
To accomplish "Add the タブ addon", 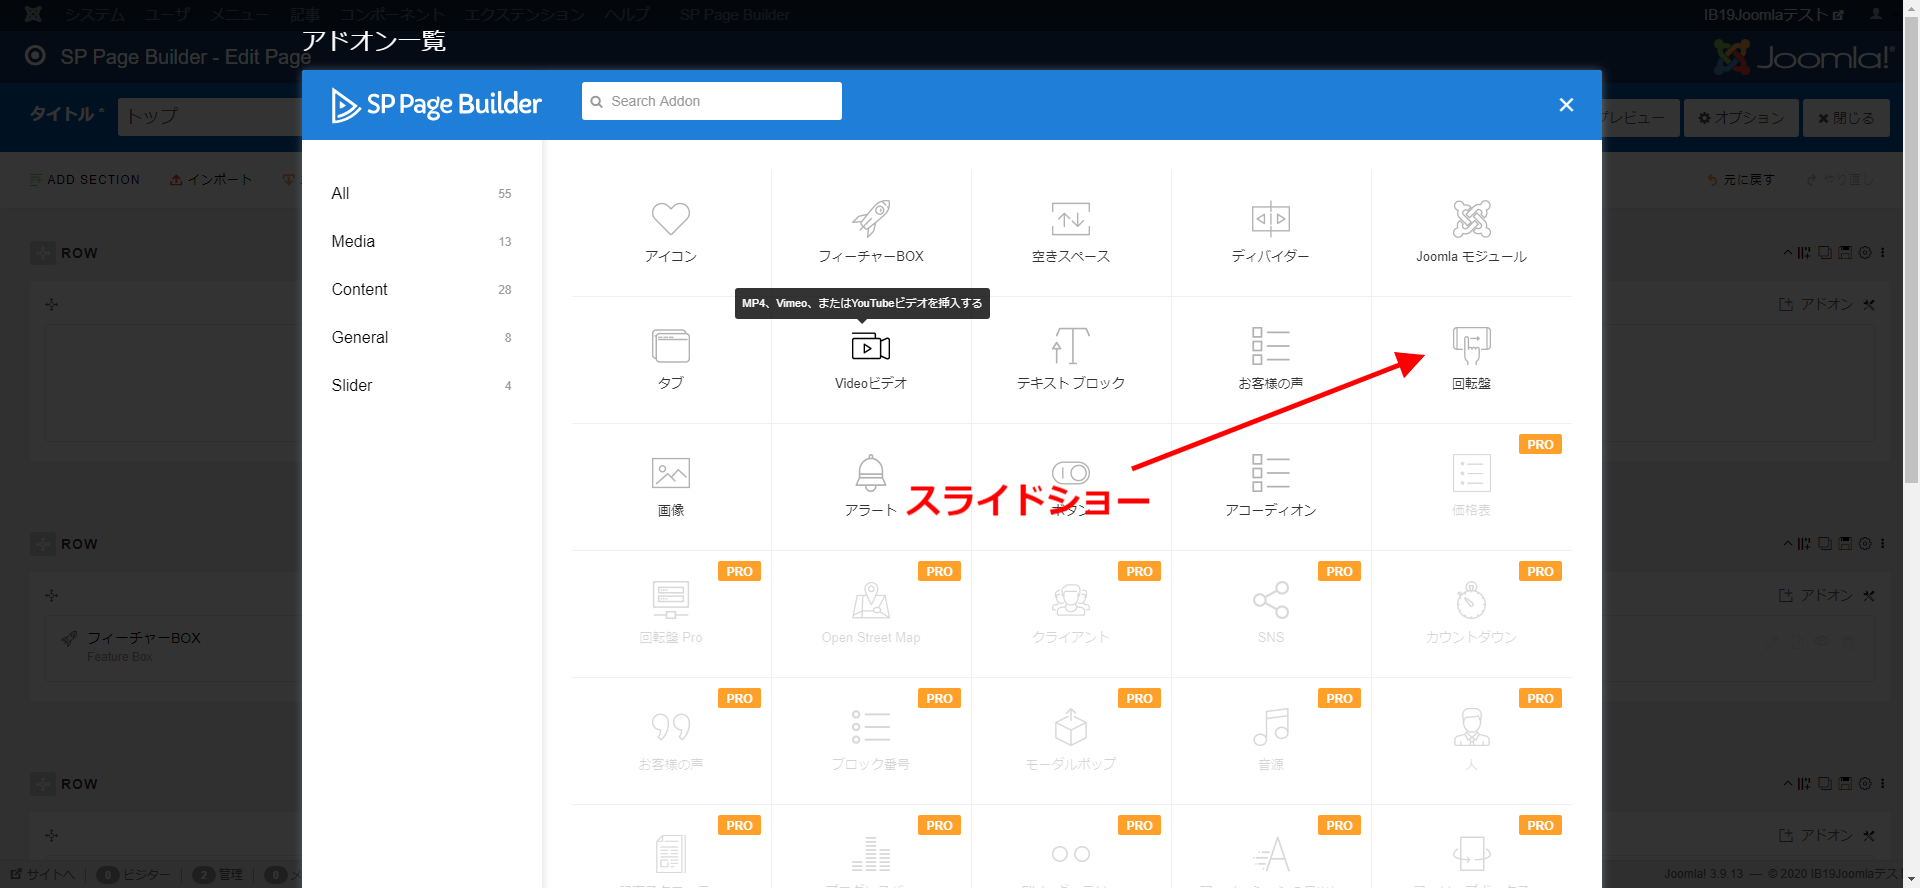I will coord(671,358).
